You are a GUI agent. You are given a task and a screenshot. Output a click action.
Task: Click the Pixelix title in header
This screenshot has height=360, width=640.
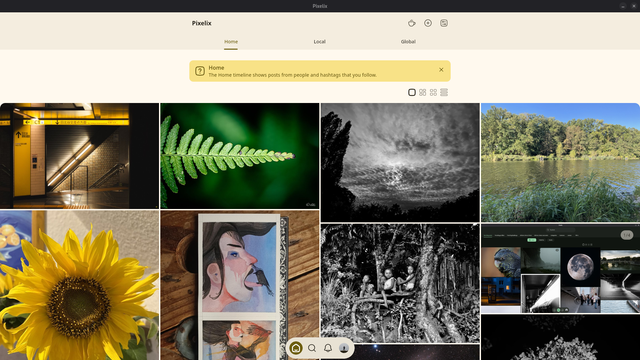(x=202, y=23)
